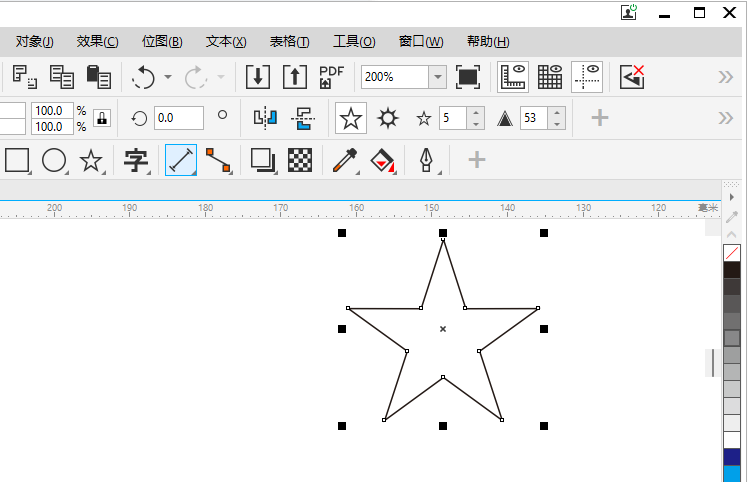This screenshot has height=482, width=748.
Task: Select the Ellipse tool
Action: 54,160
